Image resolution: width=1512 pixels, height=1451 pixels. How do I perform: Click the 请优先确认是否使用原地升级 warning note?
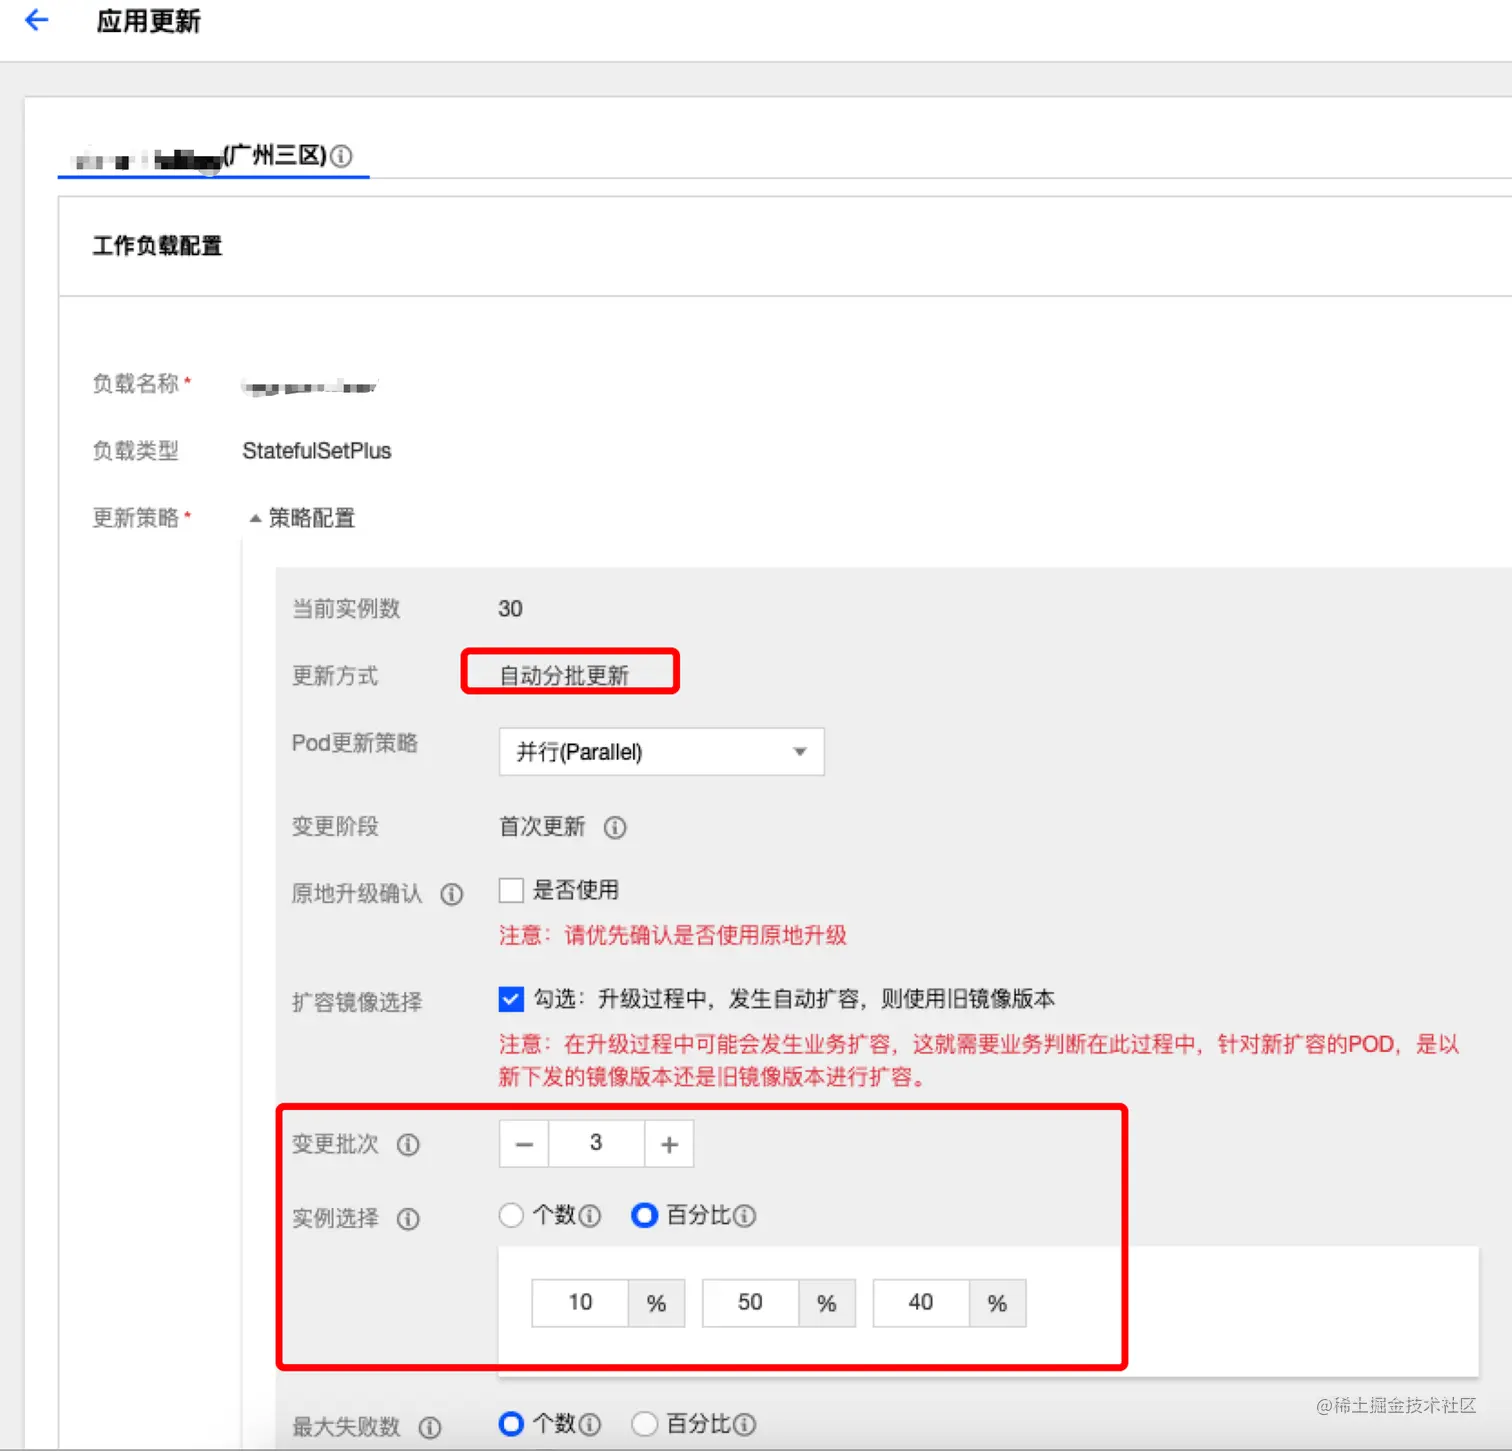click(x=673, y=936)
